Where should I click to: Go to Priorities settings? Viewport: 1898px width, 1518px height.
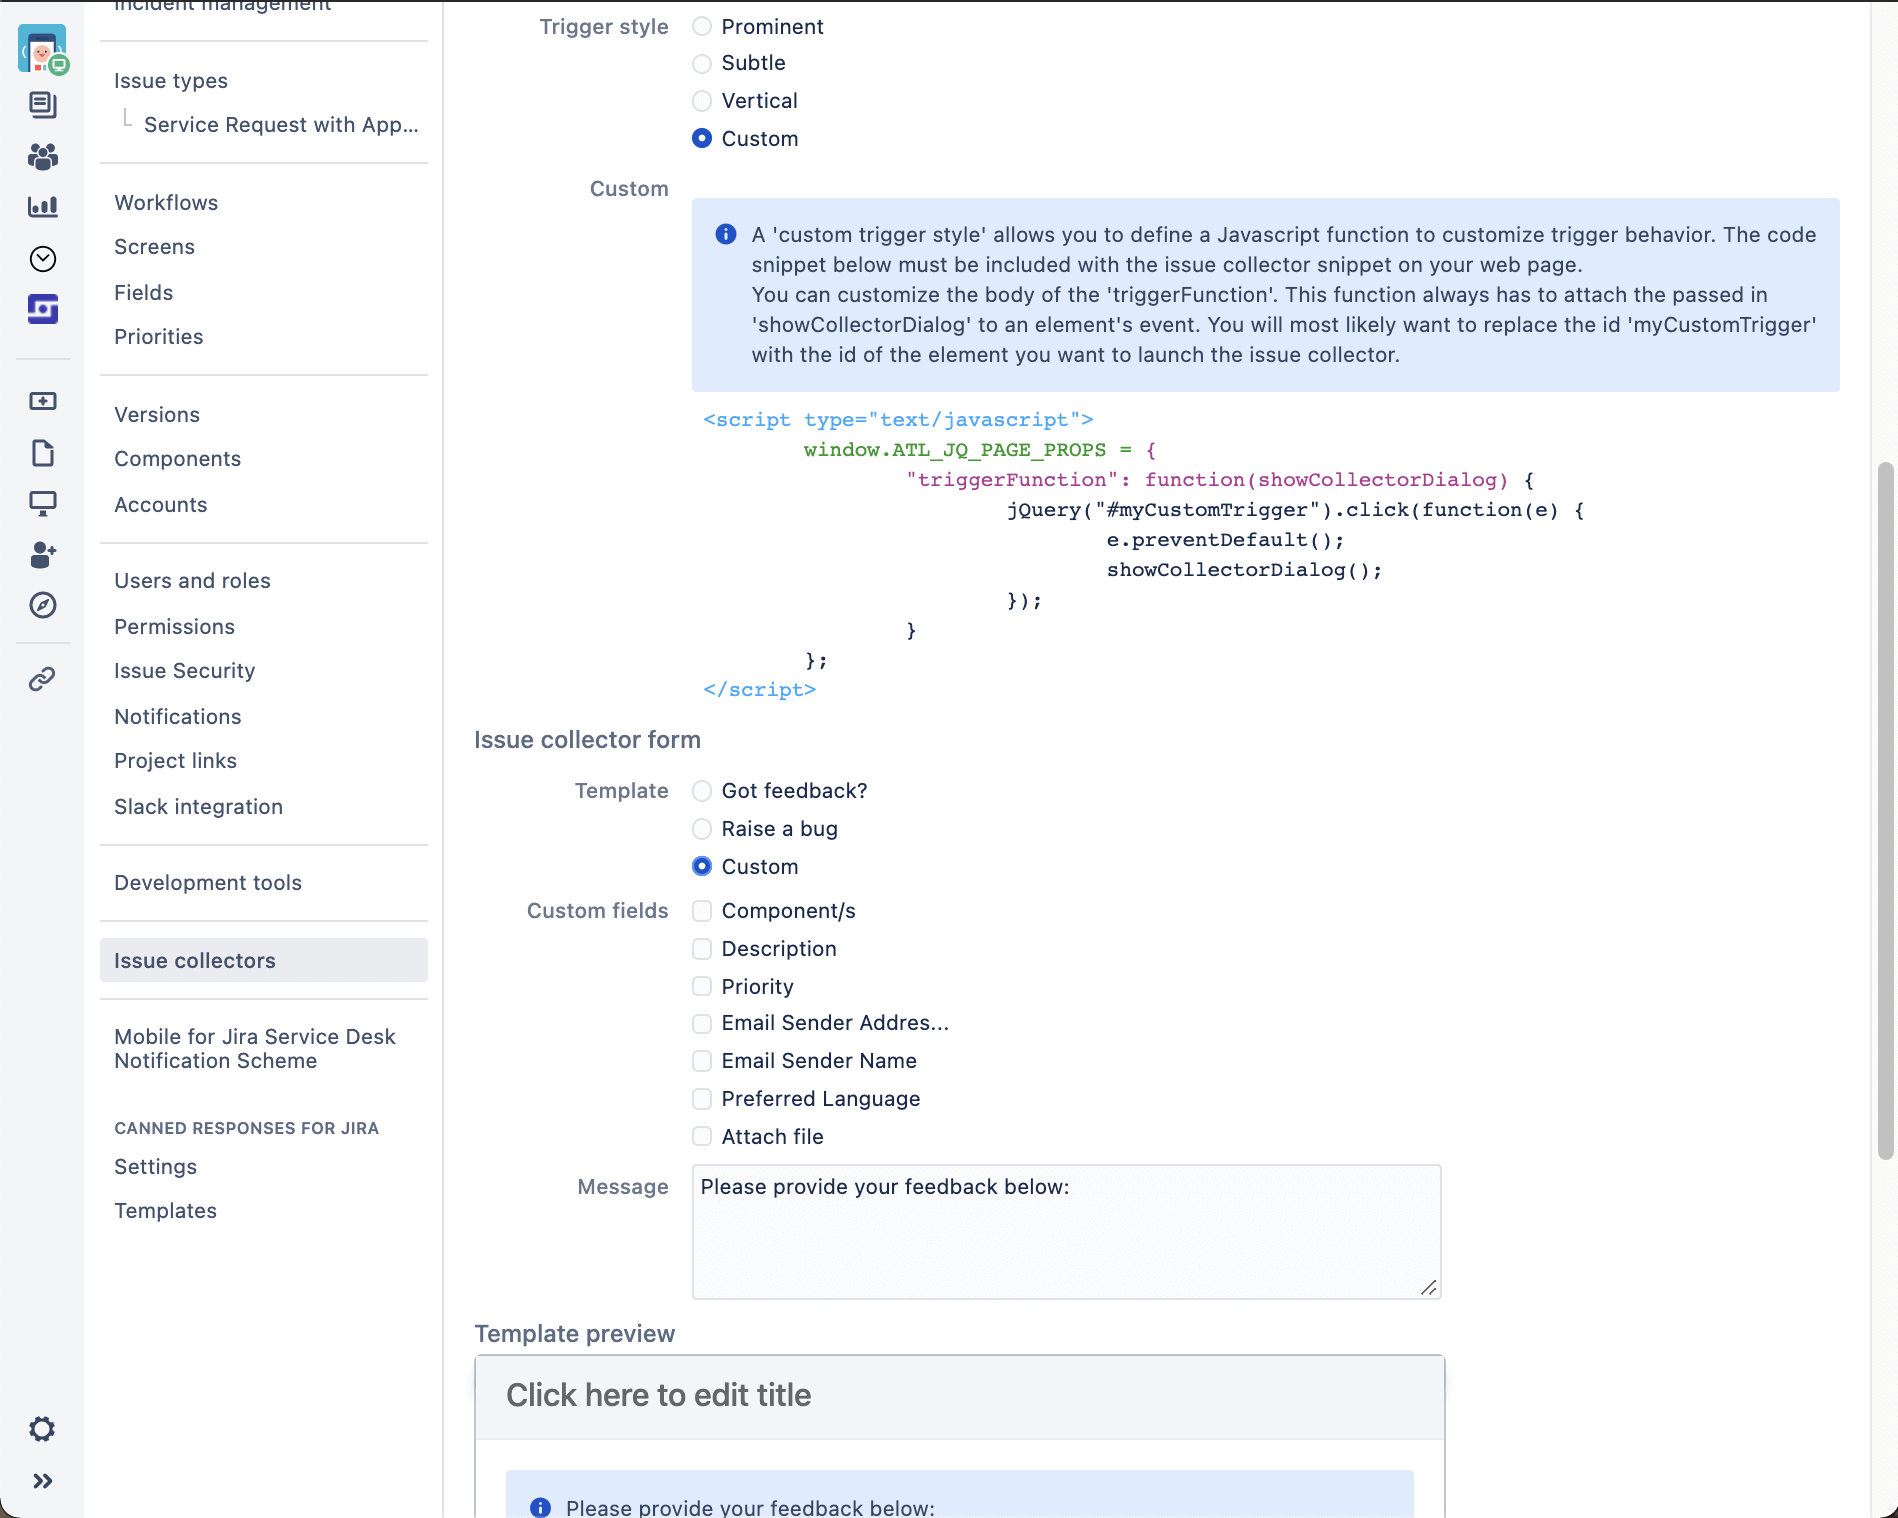click(x=159, y=337)
